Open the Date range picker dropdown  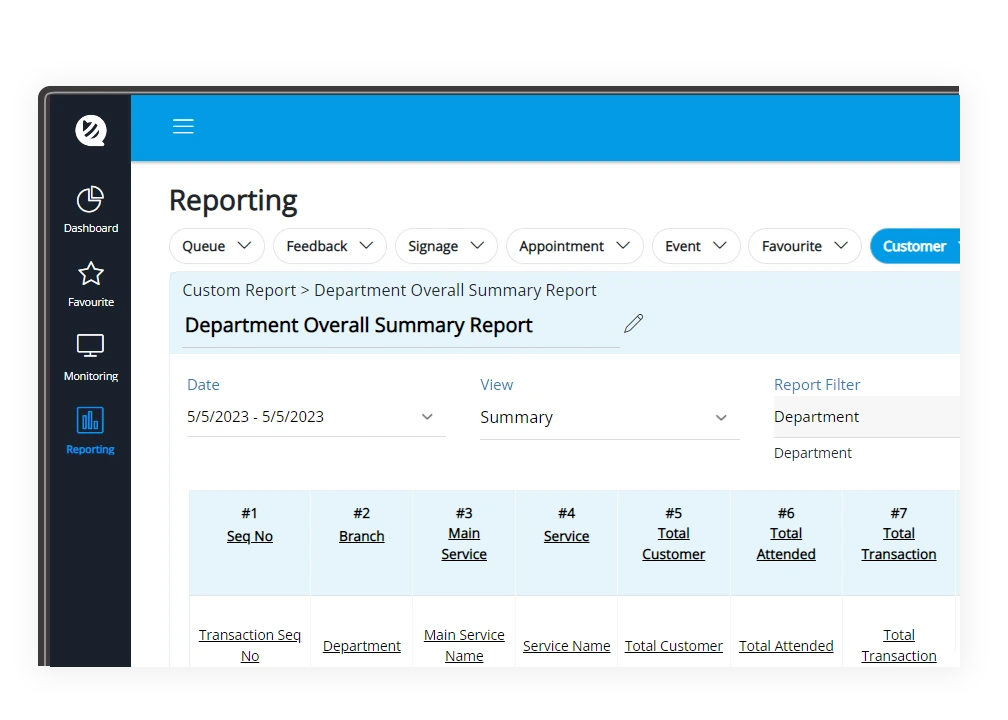coord(315,416)
